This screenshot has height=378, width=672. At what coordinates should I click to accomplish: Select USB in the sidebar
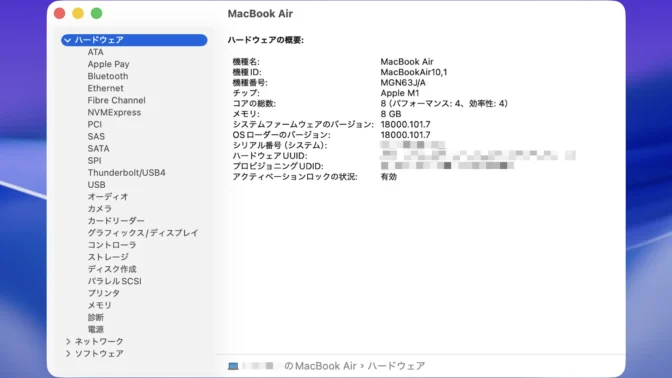[x=96, y=184]
